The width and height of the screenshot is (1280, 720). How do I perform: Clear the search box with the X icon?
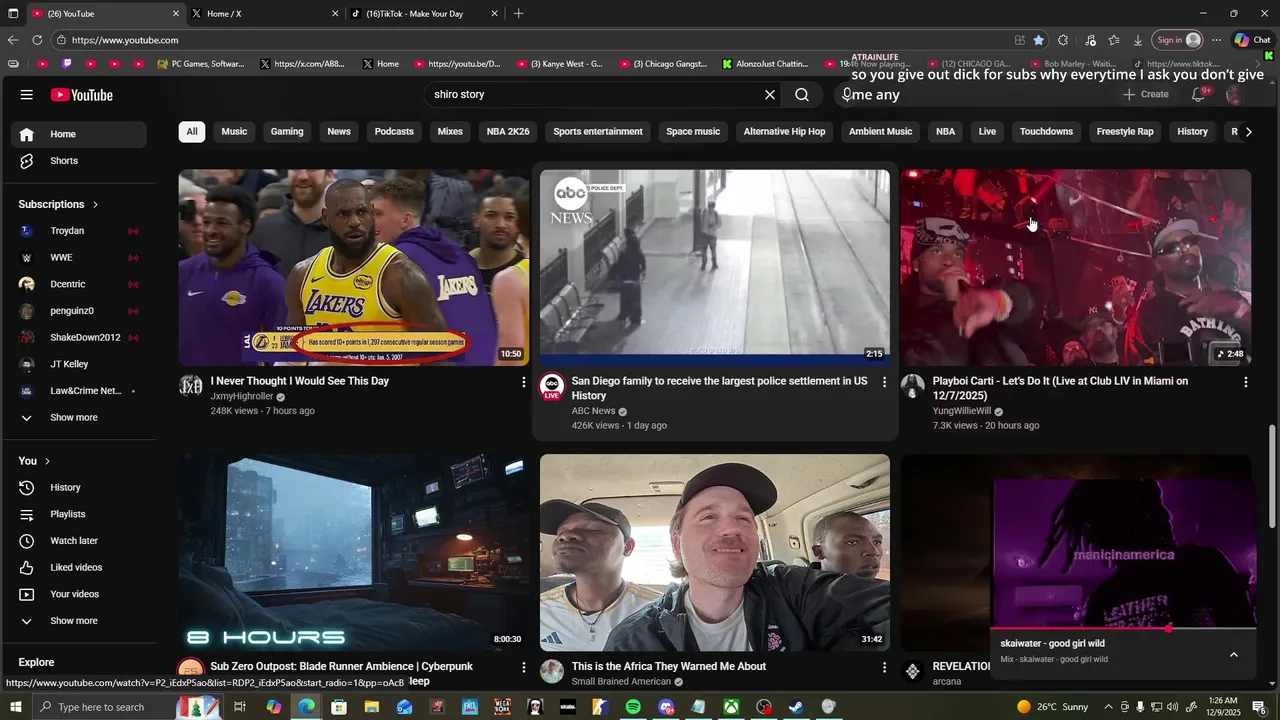(x=770, y=95)
